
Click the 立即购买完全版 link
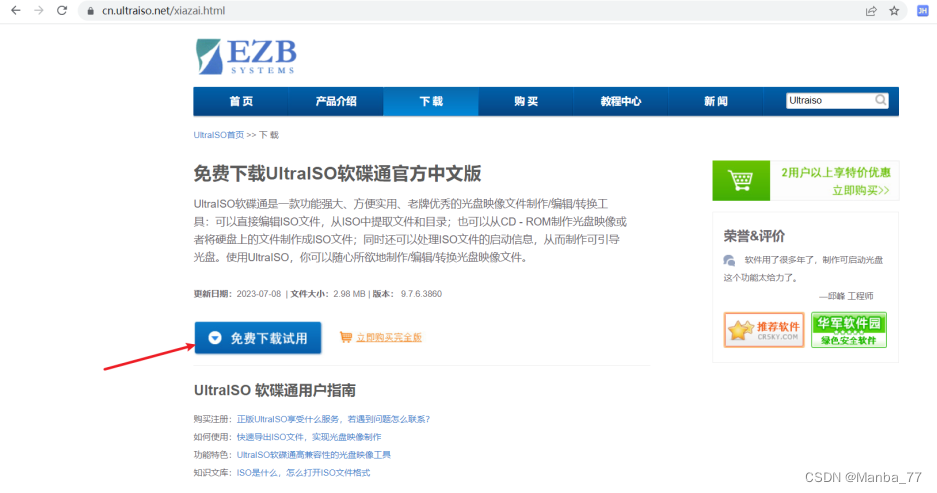[x=389, y=338]
